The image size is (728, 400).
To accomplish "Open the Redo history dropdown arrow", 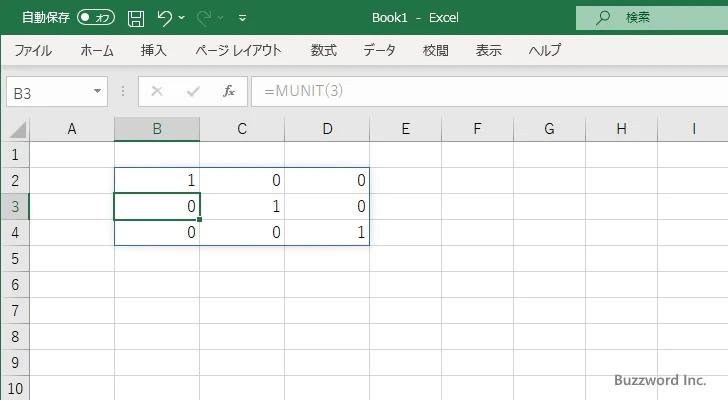I will point(221,18).
